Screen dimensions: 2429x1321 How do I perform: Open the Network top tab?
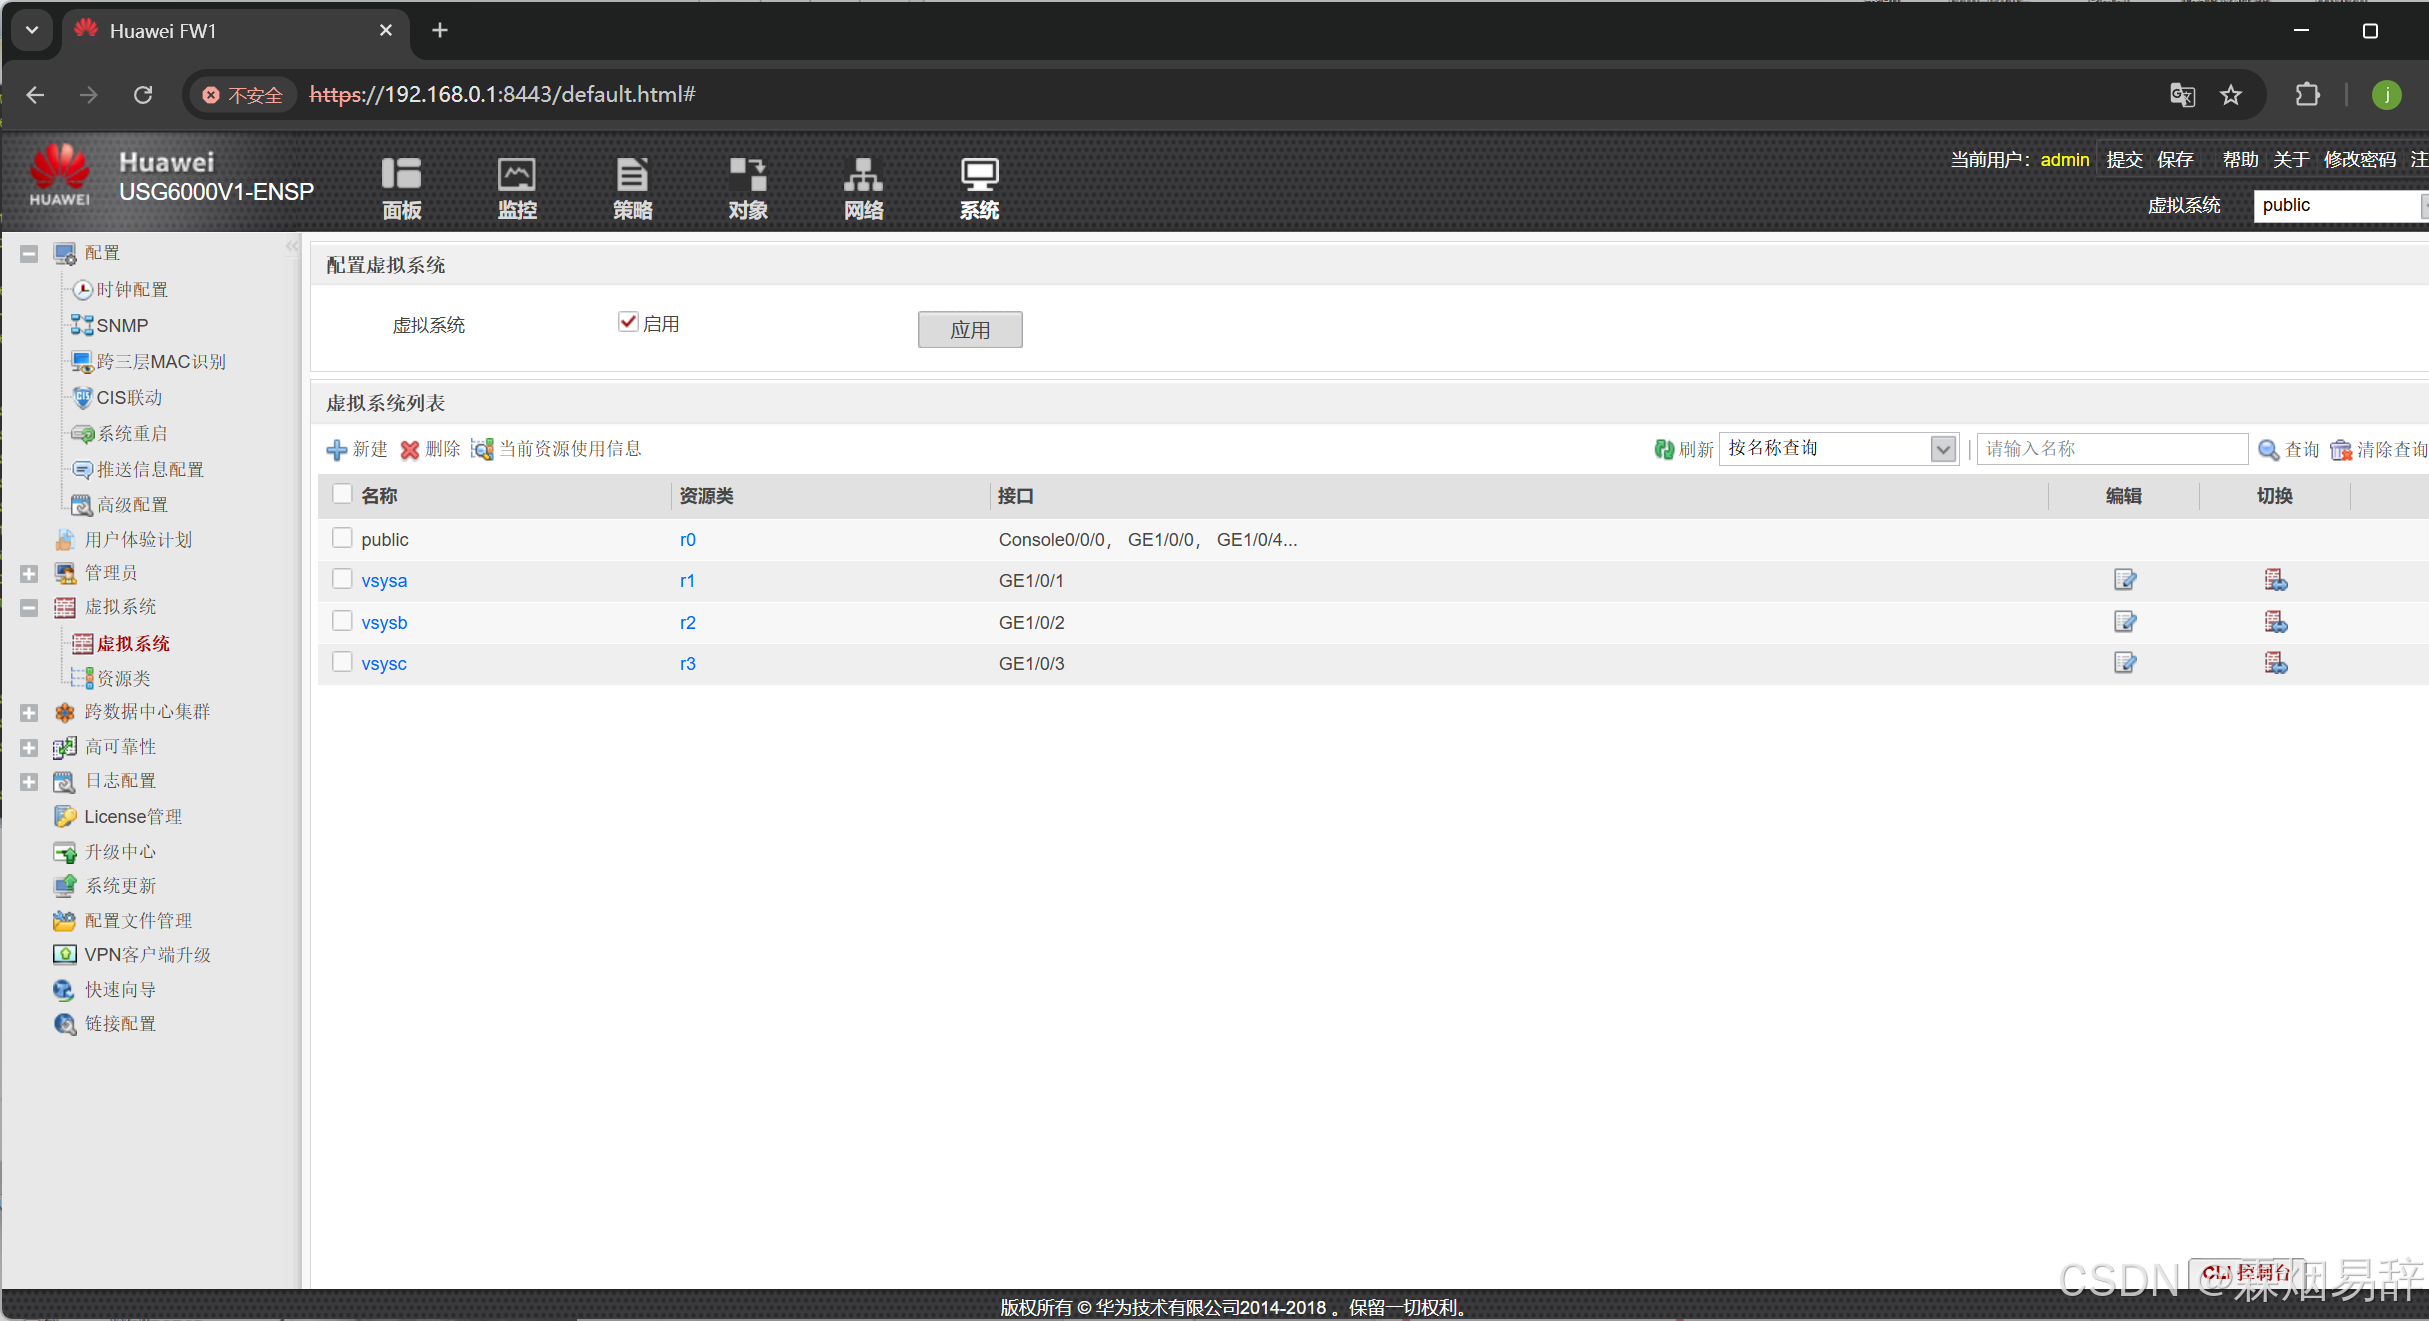point(863,188)
